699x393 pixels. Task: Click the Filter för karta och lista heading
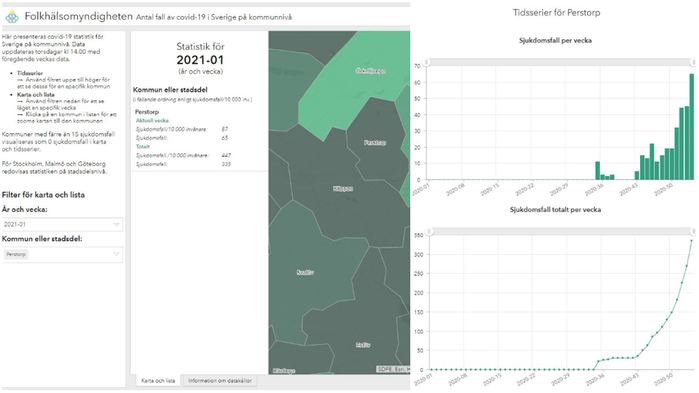pyautogui.click(x=43, y=195)
